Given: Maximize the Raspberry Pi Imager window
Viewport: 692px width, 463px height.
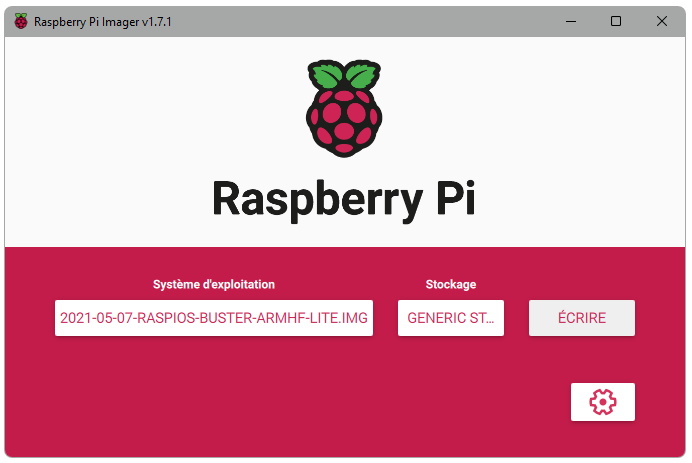Looking at the screenshot, I should pos(616,21).
